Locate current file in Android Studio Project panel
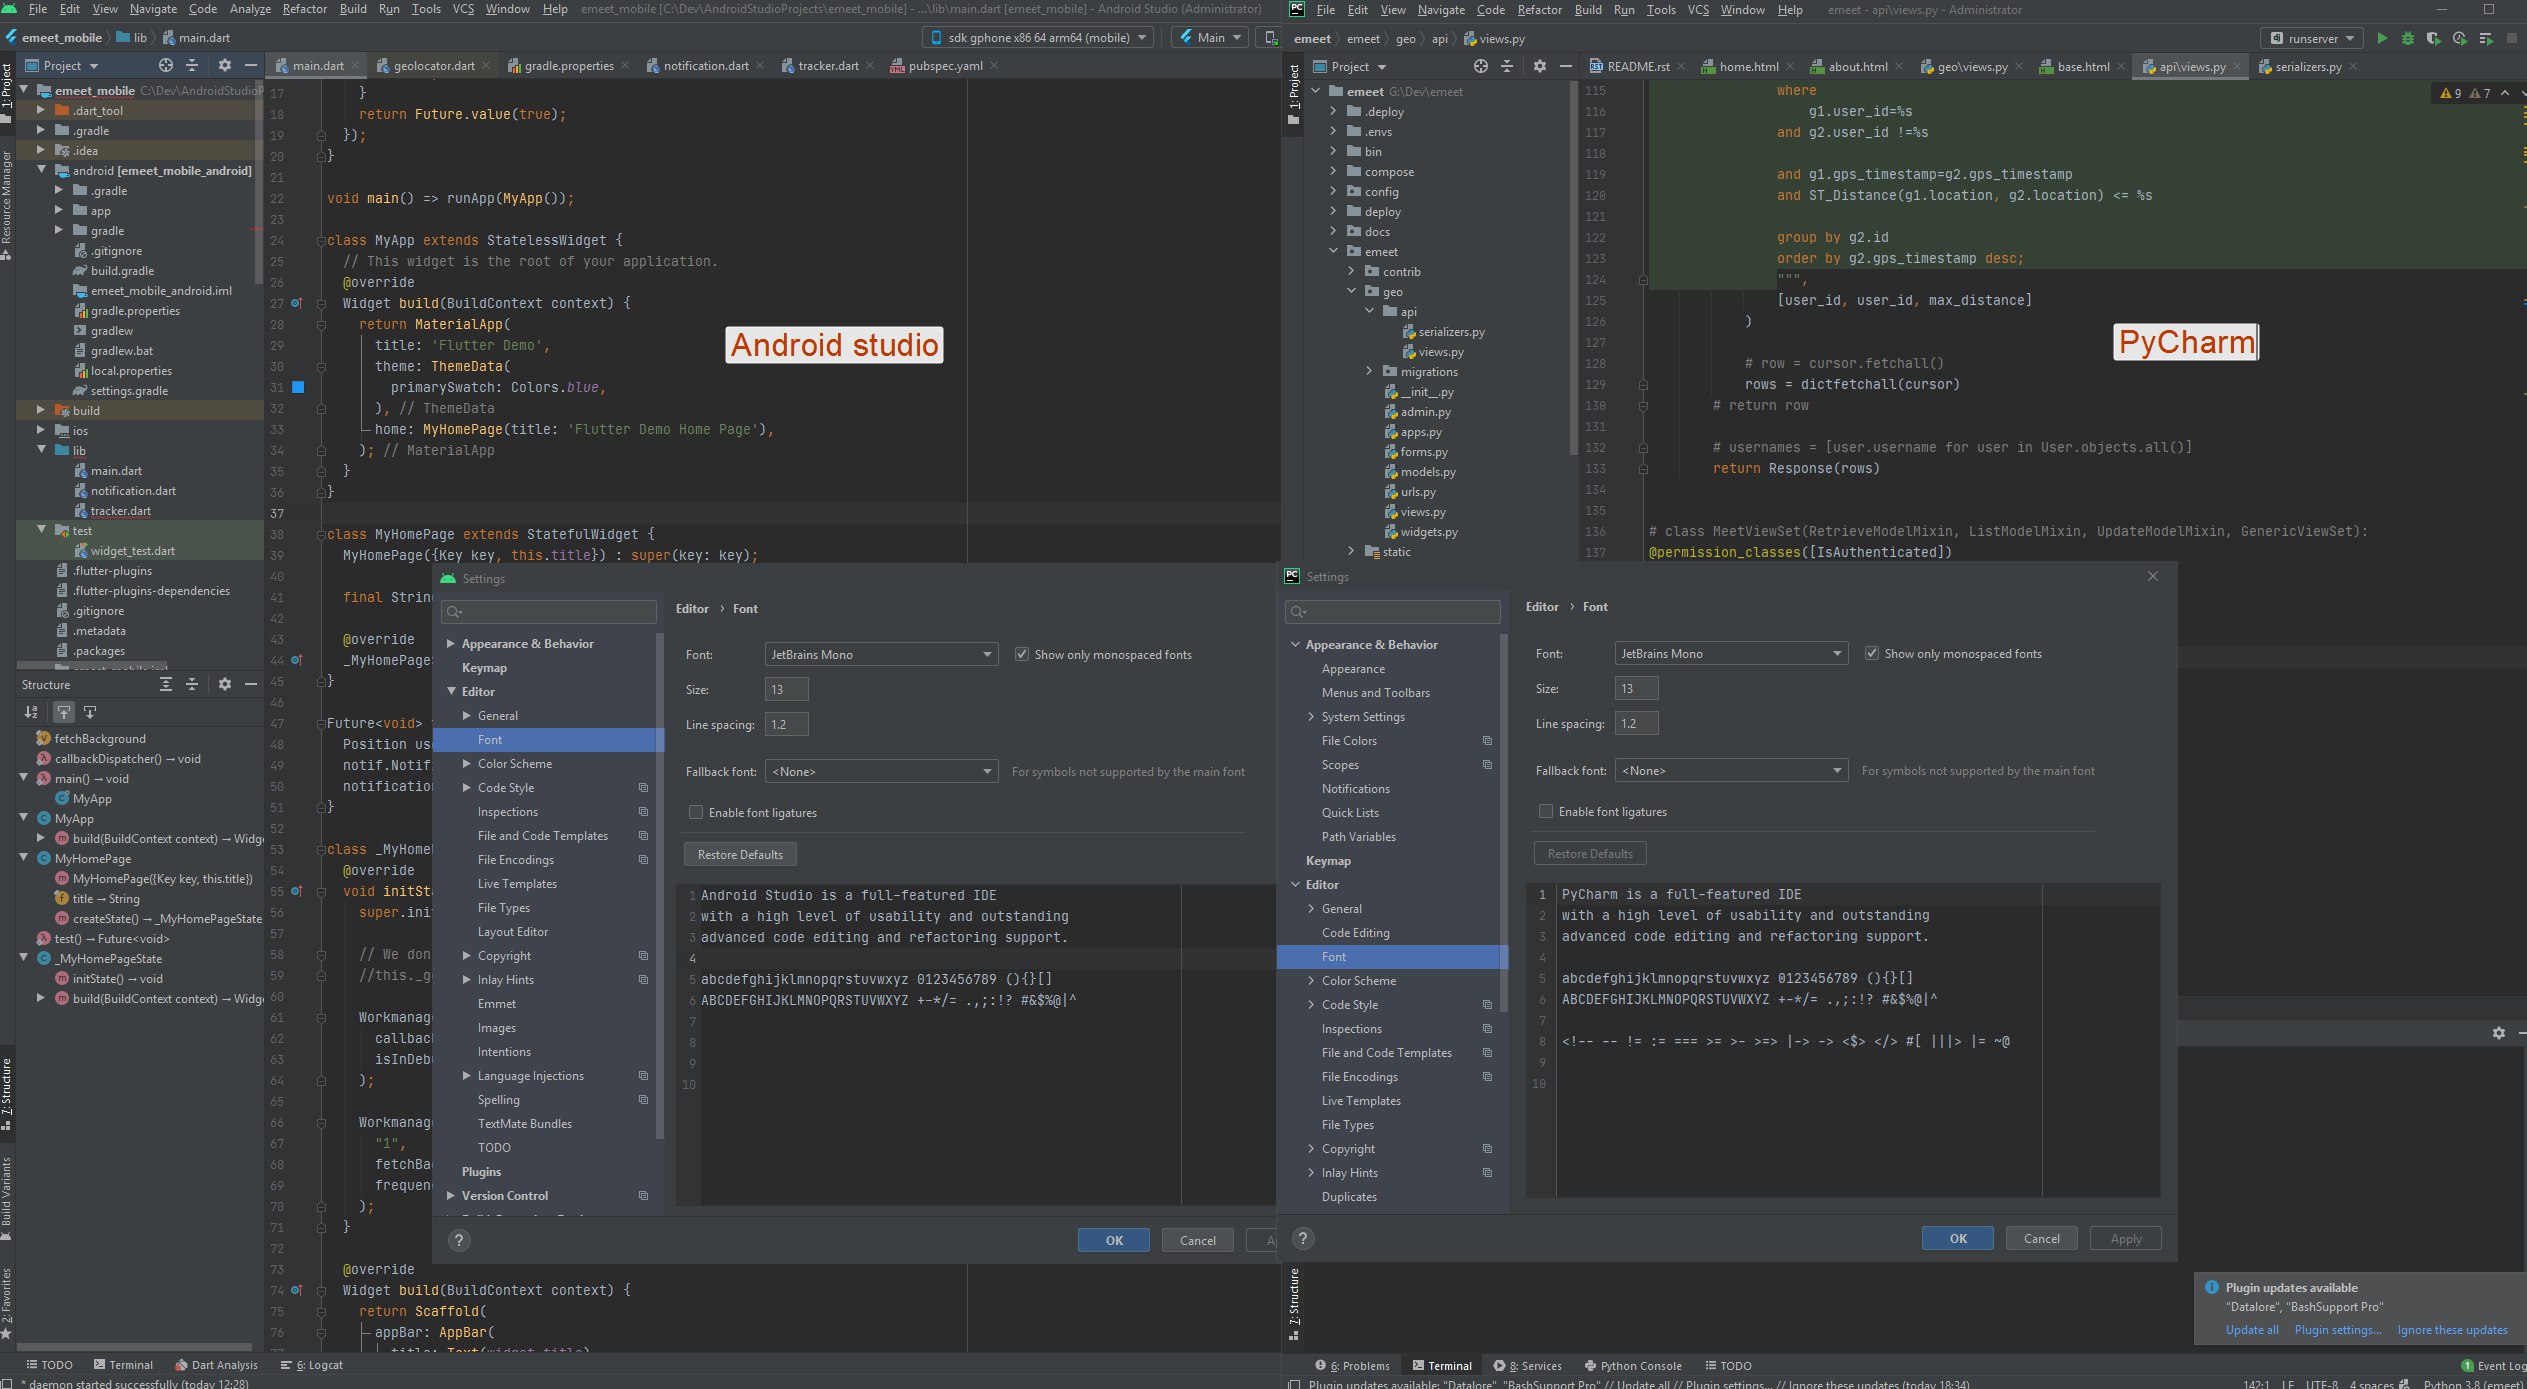The height and width of the screenshot is (1389, 2527). coord(166,65)
